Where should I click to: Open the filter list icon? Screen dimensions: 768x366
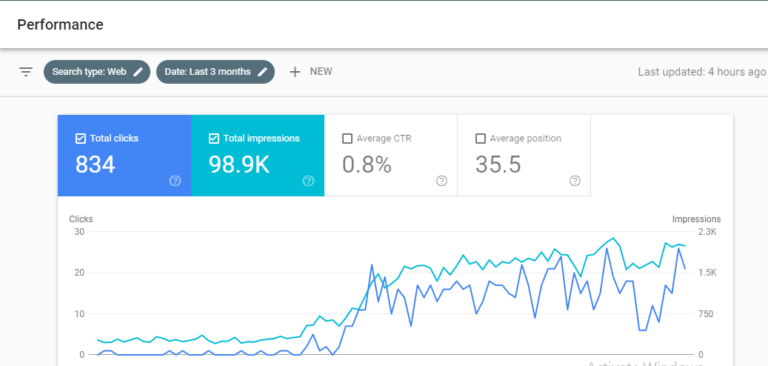tap(26, 72)
